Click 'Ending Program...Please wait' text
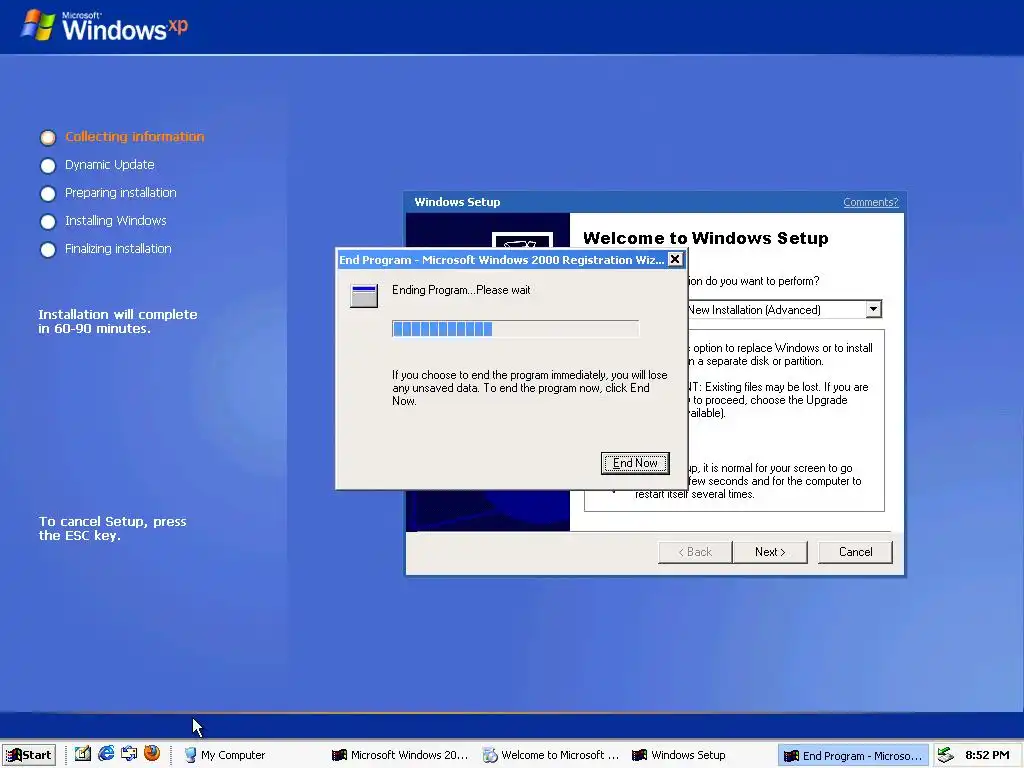Image resolution: width=1024 pixels, height=768 pixels. [x=461, y=290]
